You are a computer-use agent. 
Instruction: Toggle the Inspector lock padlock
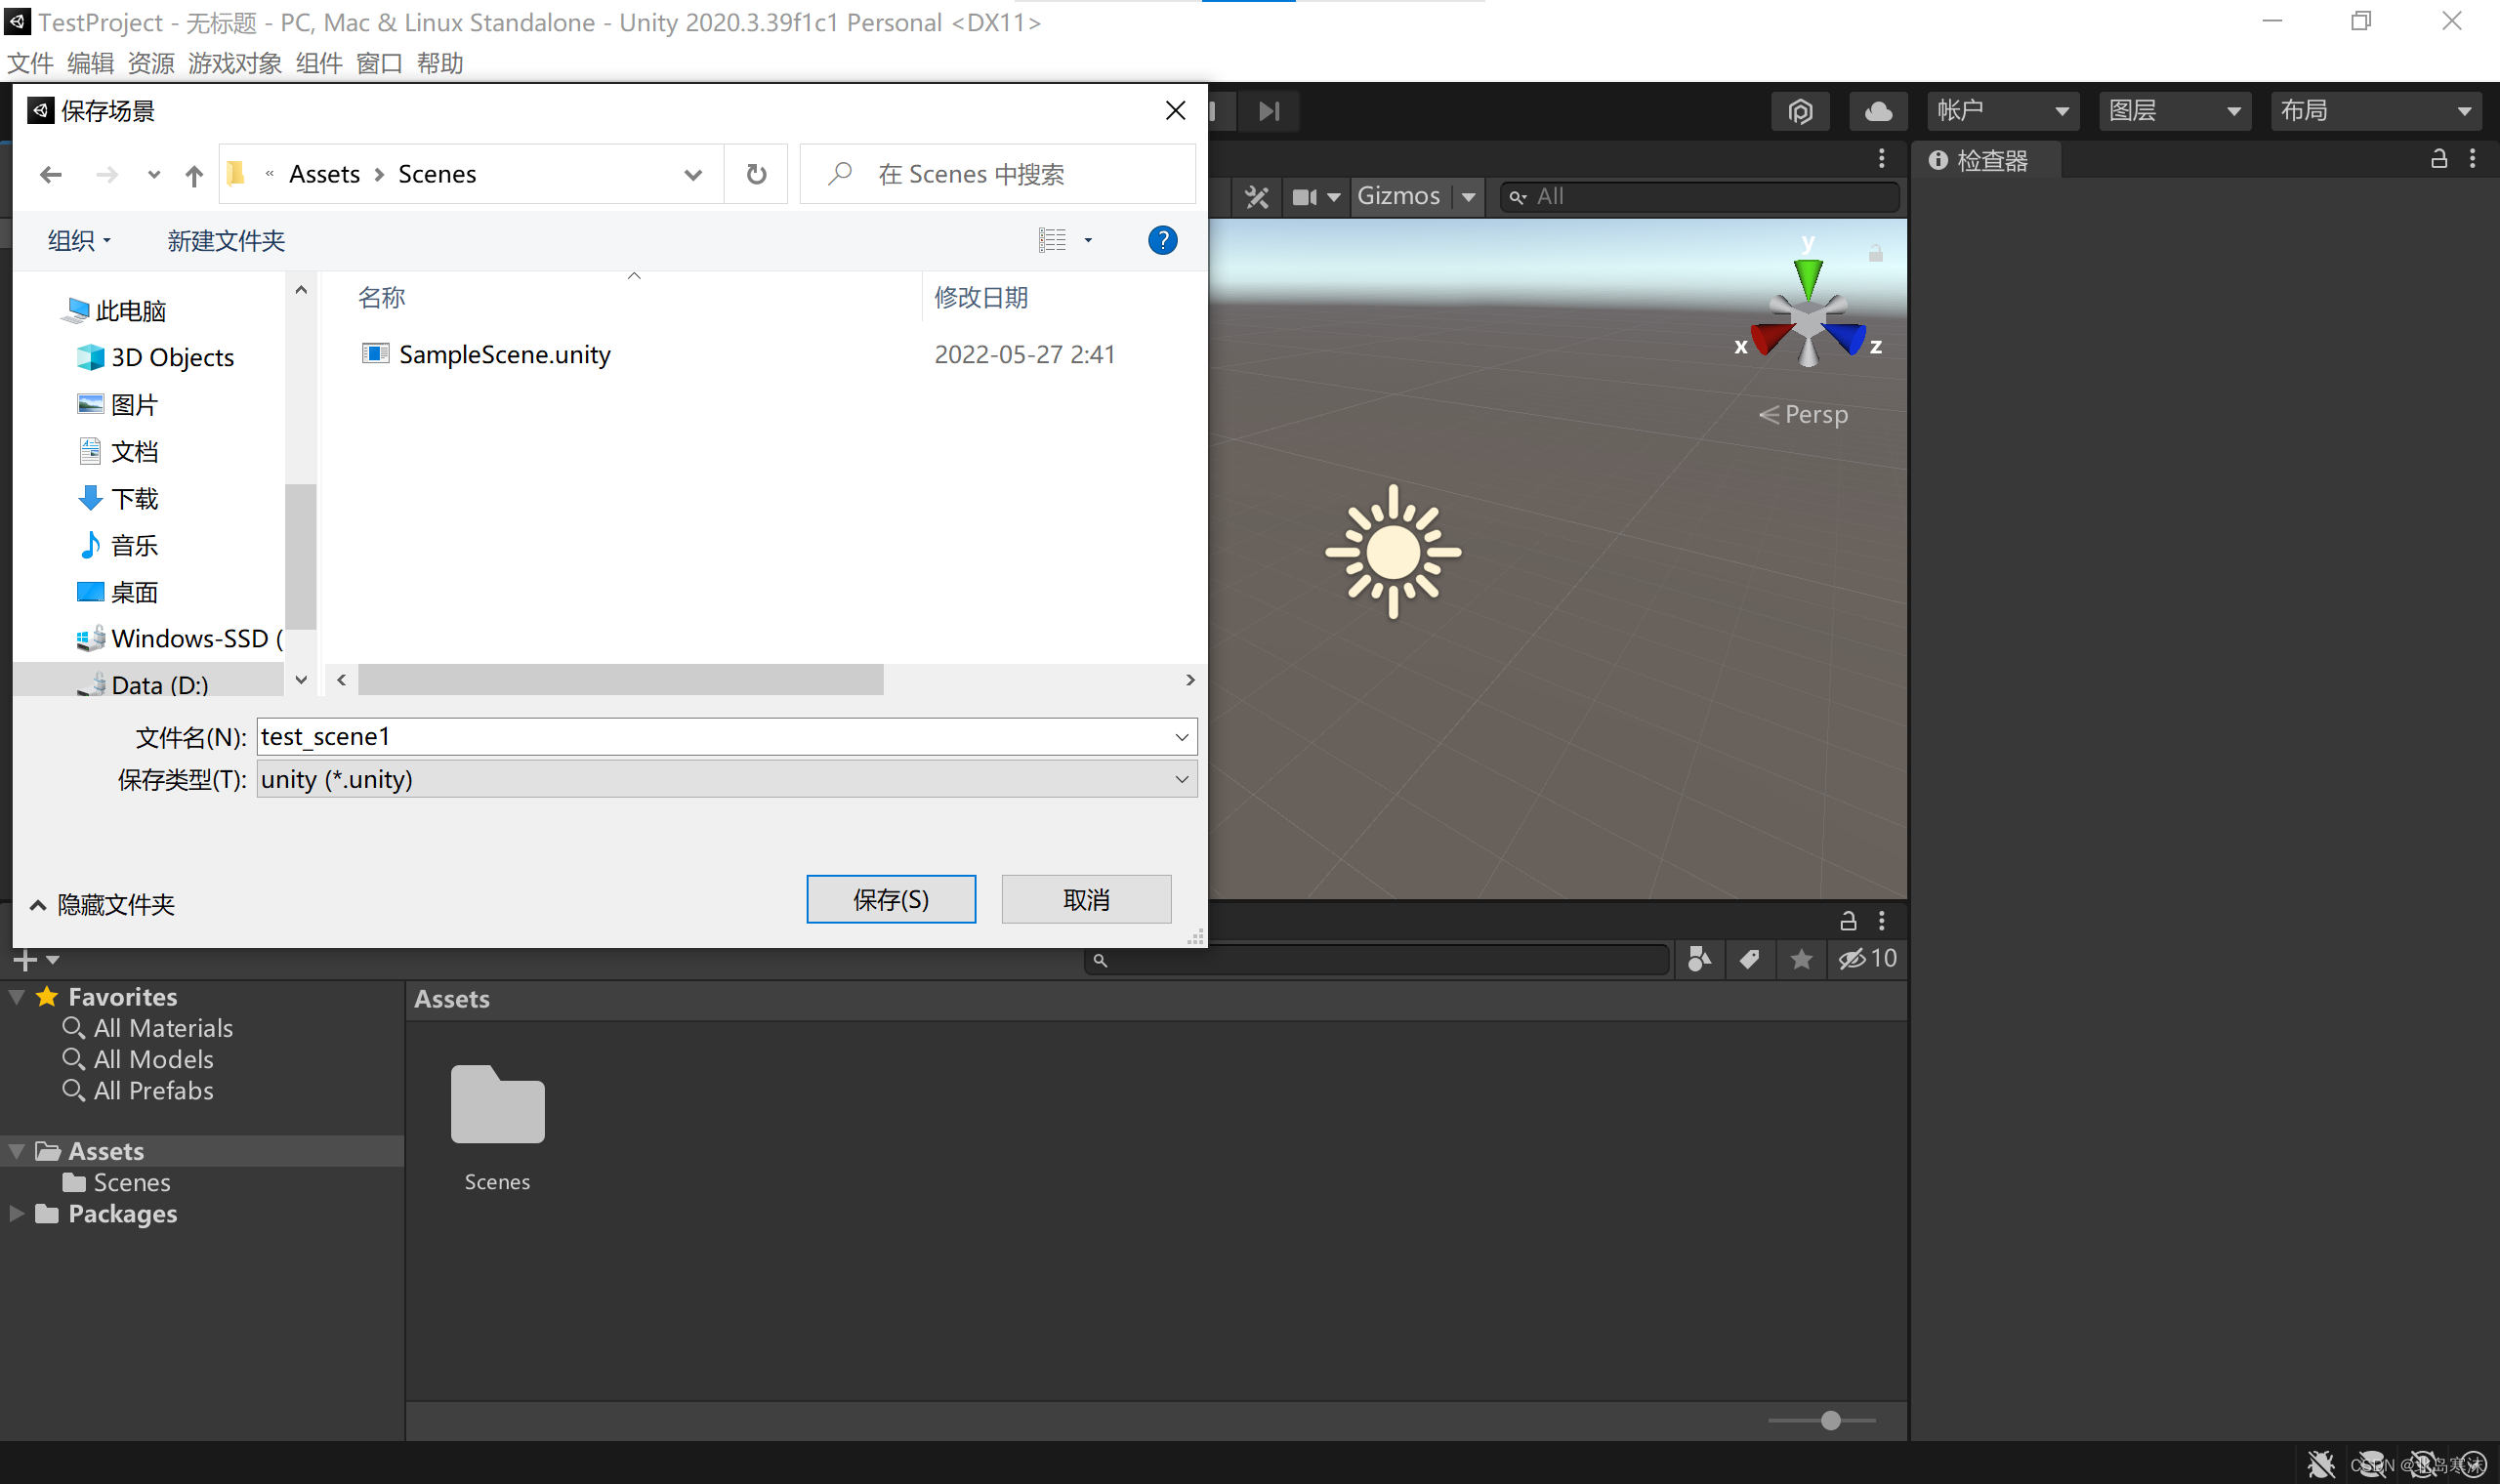point(2440,158)
